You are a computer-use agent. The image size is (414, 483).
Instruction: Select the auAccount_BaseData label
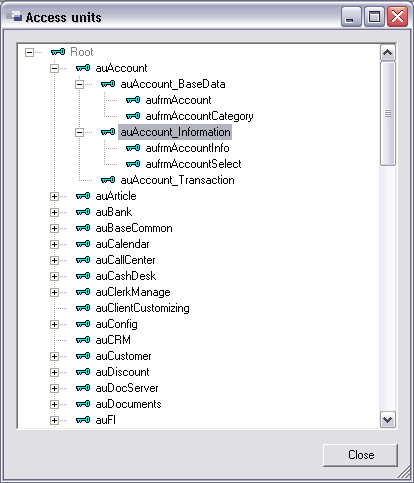[x=173, y=84]
